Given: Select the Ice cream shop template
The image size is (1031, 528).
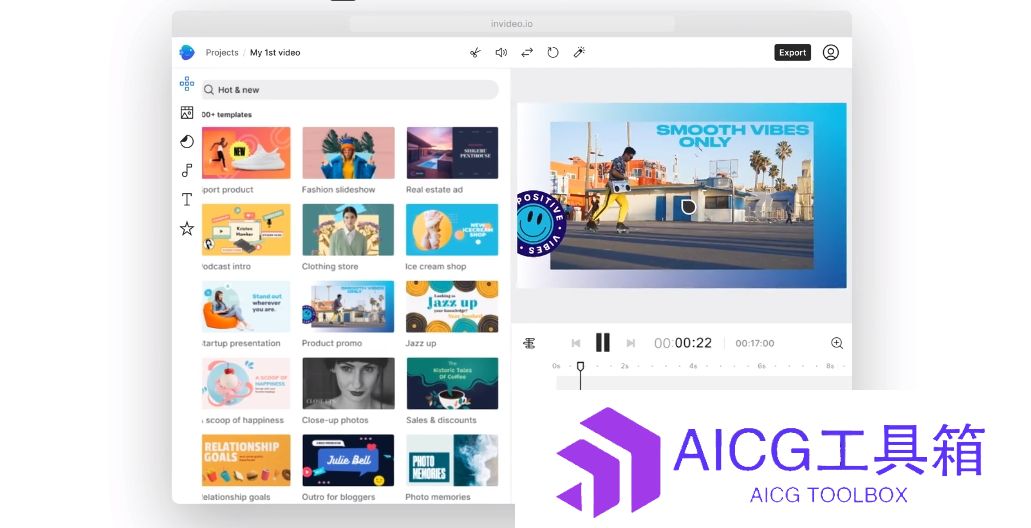Looking at the screenshot, I should coord(452,229).
